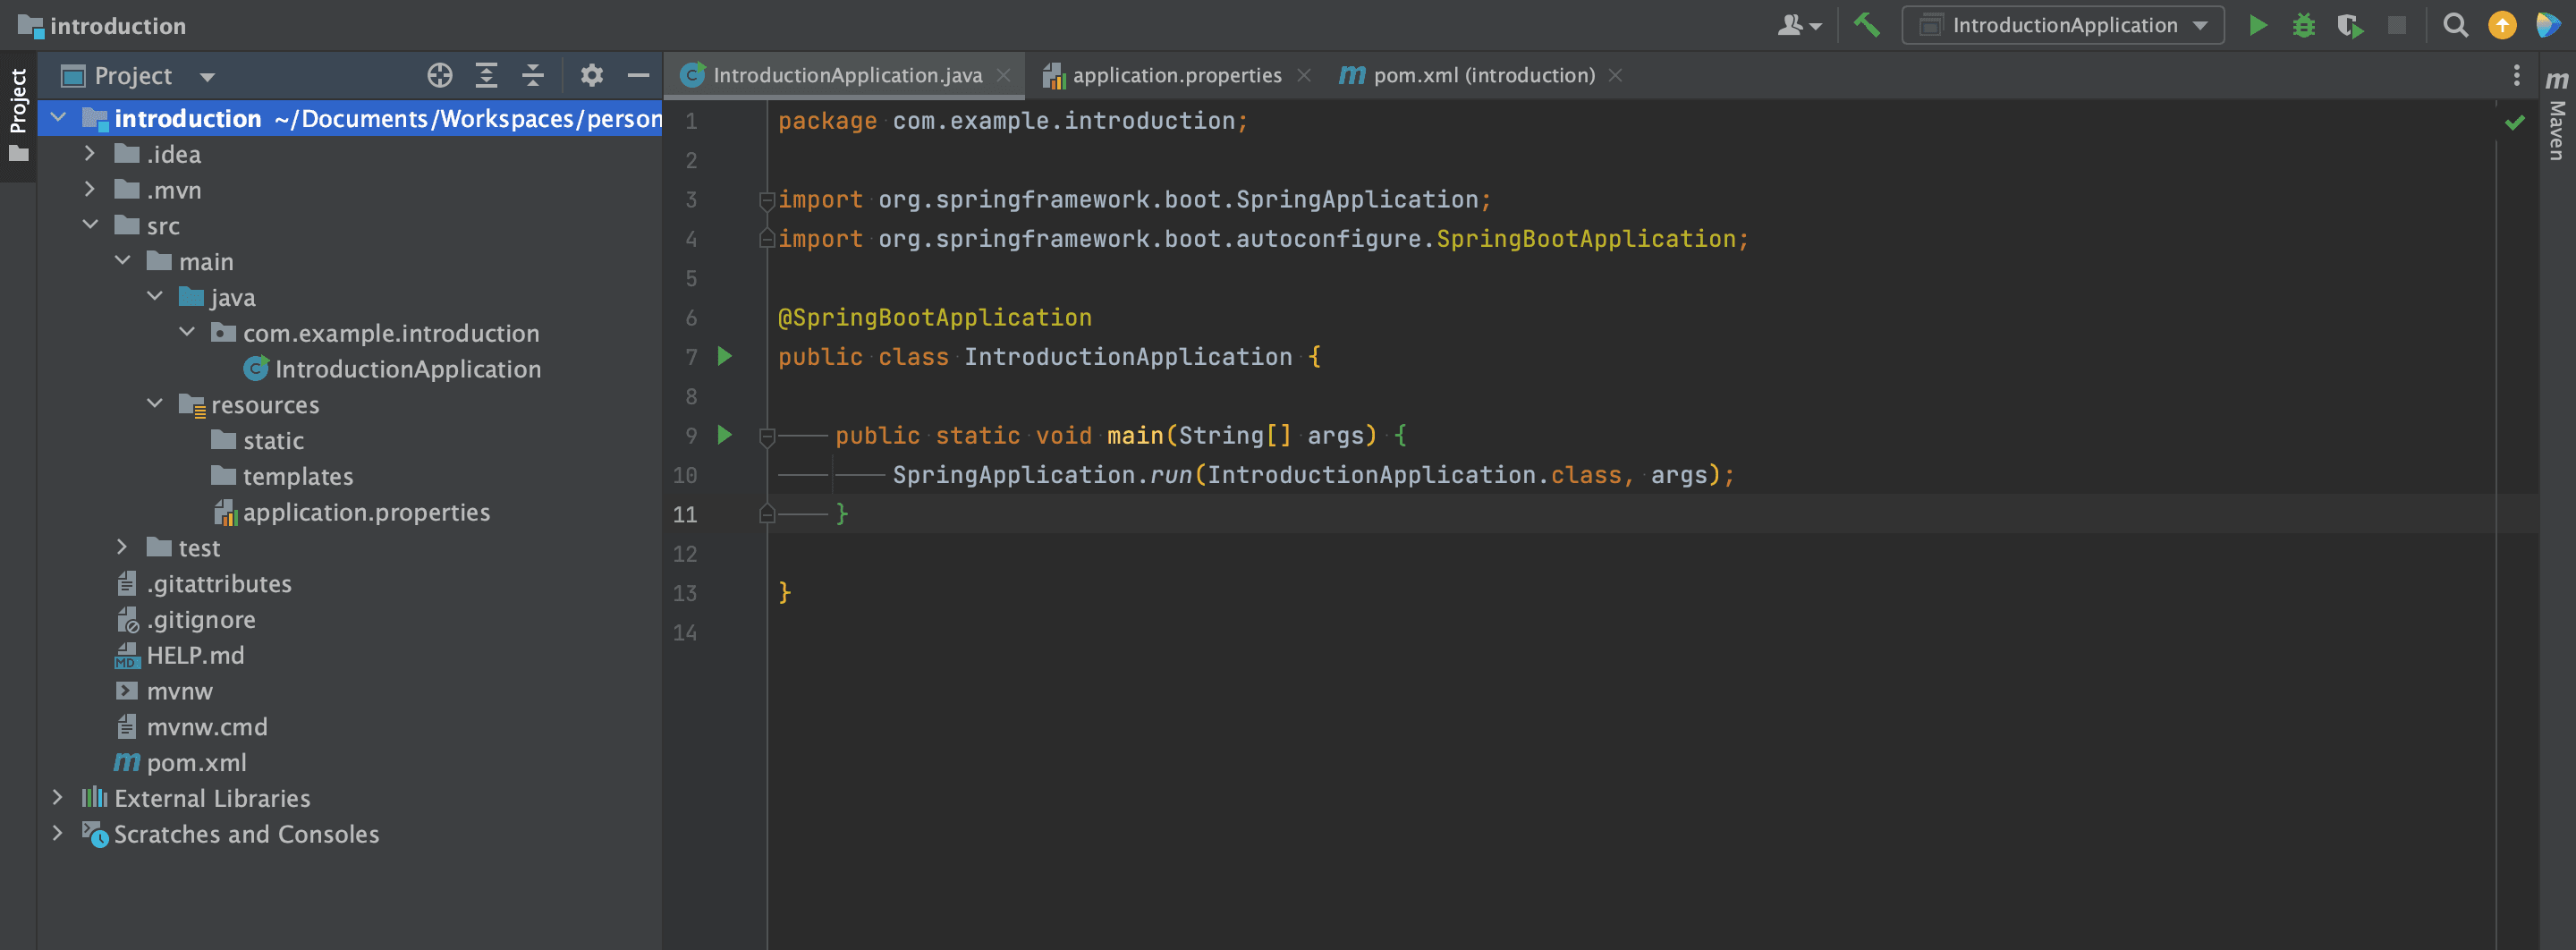Open the user account icon menu
This screenshot has height=950, width=2576.
click(1799, 25)
